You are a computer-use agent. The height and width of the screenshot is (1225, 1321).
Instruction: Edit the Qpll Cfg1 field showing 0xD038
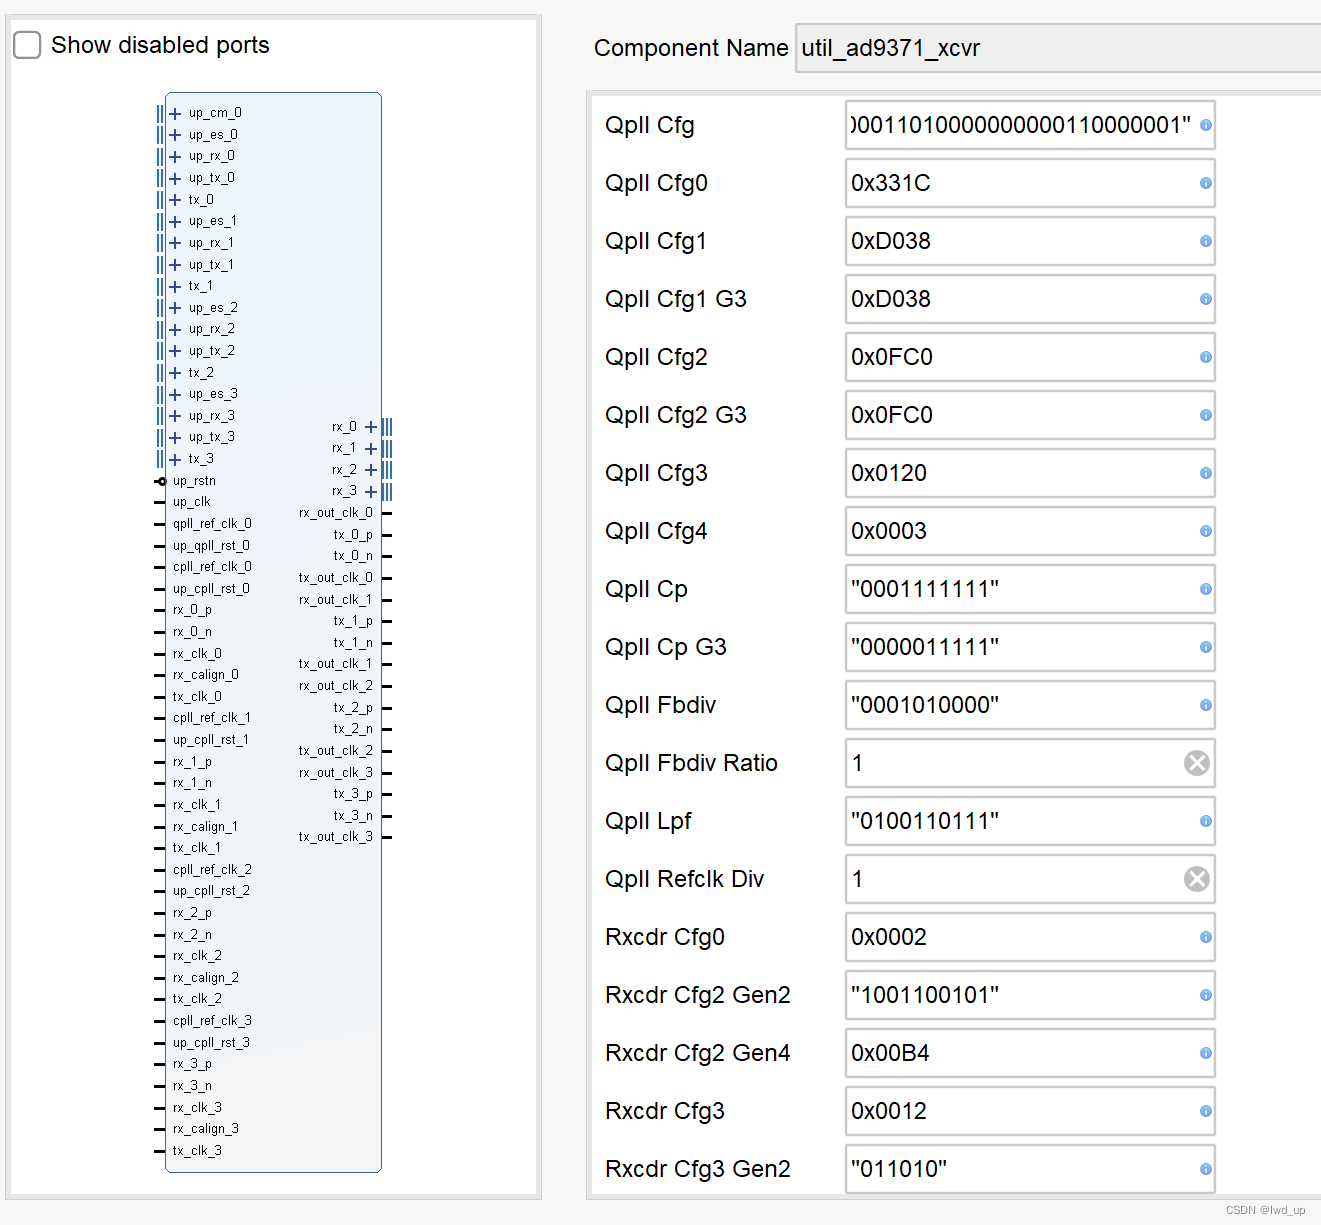(1030, 241)
